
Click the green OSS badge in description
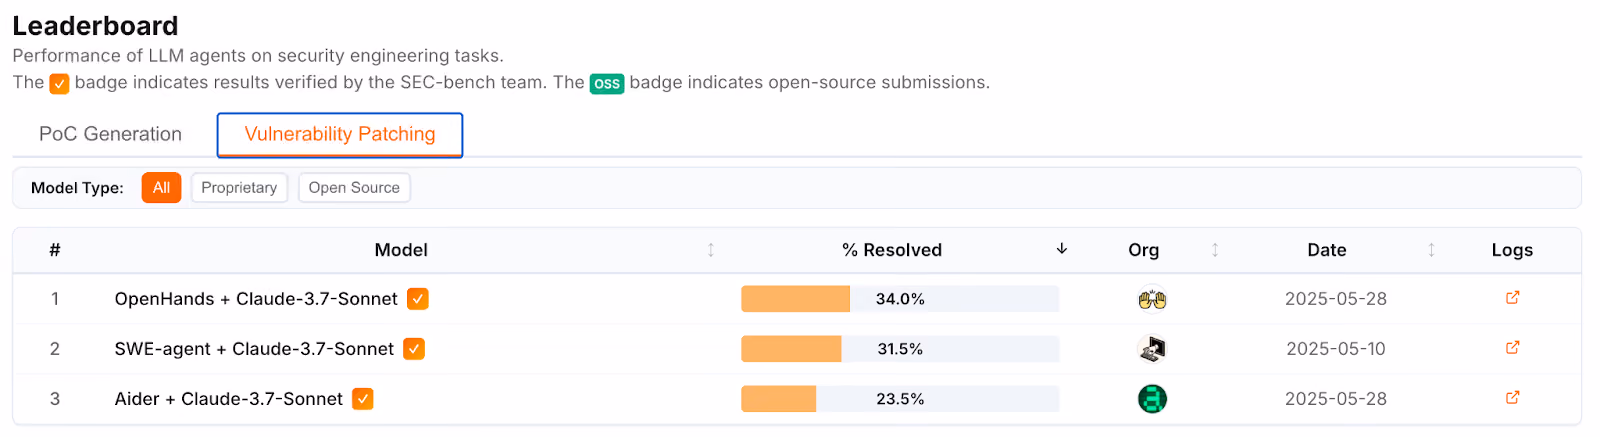[607, 84]
